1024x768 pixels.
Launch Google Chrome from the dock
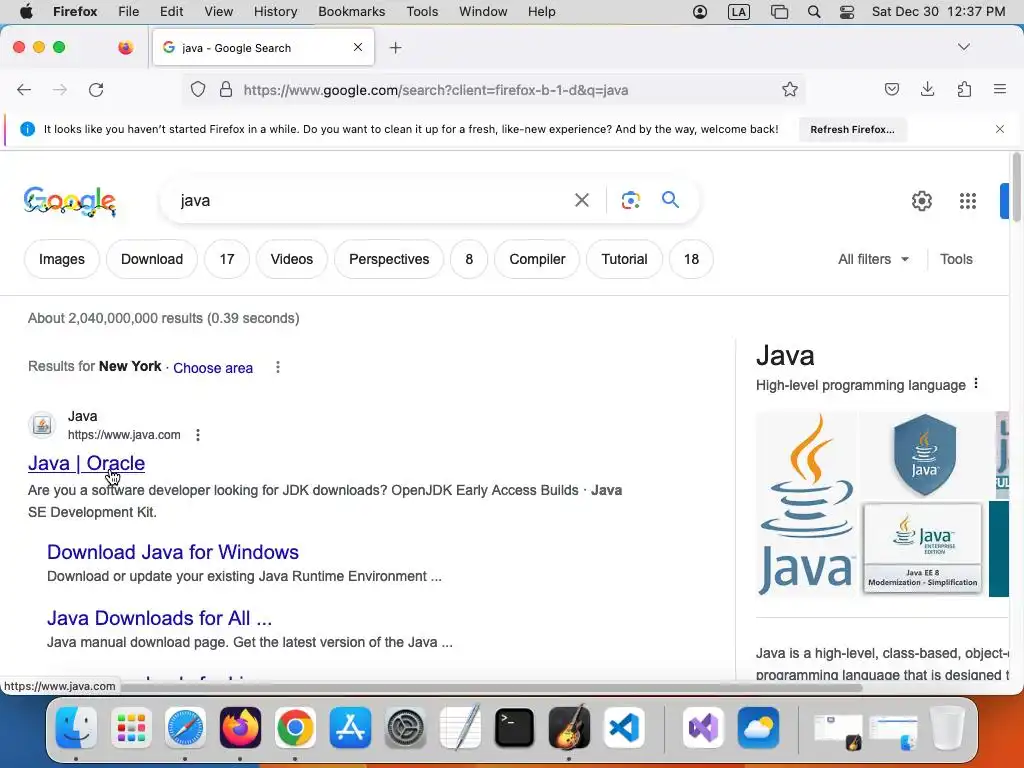click(x=295, y=728)
